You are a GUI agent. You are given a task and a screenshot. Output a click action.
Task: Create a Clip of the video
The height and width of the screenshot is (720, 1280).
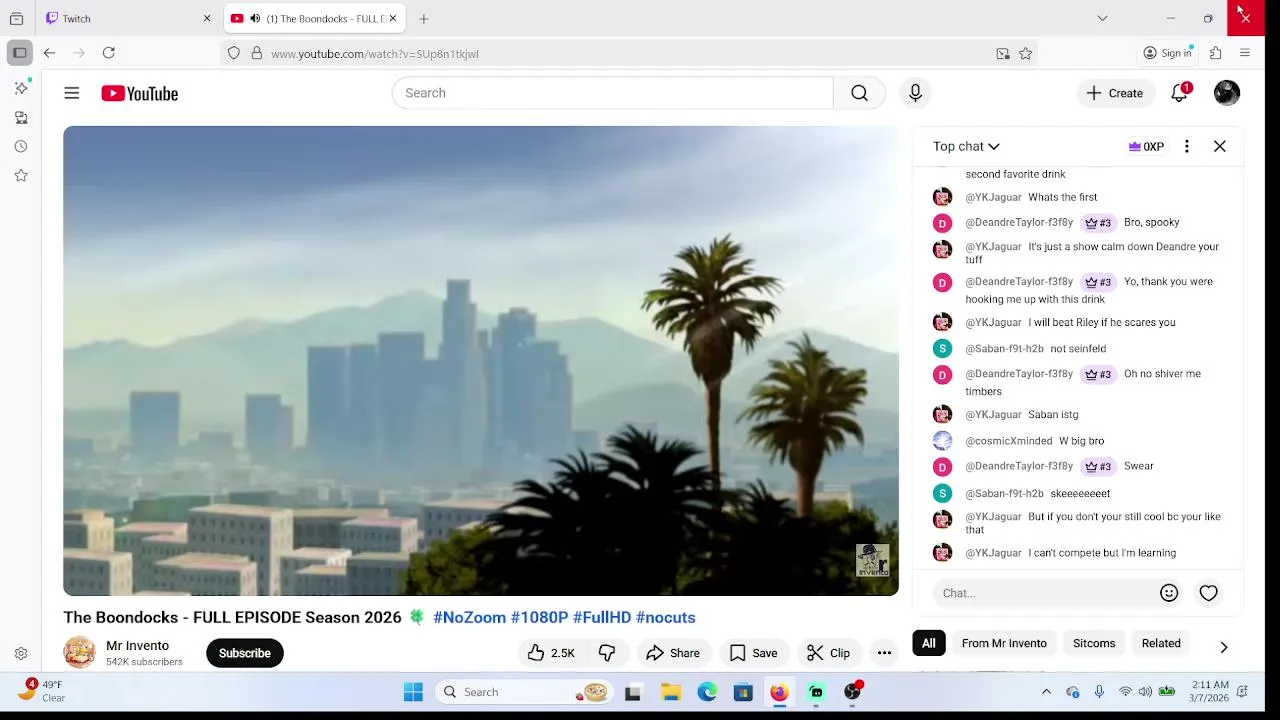click(x=829, y=653)
